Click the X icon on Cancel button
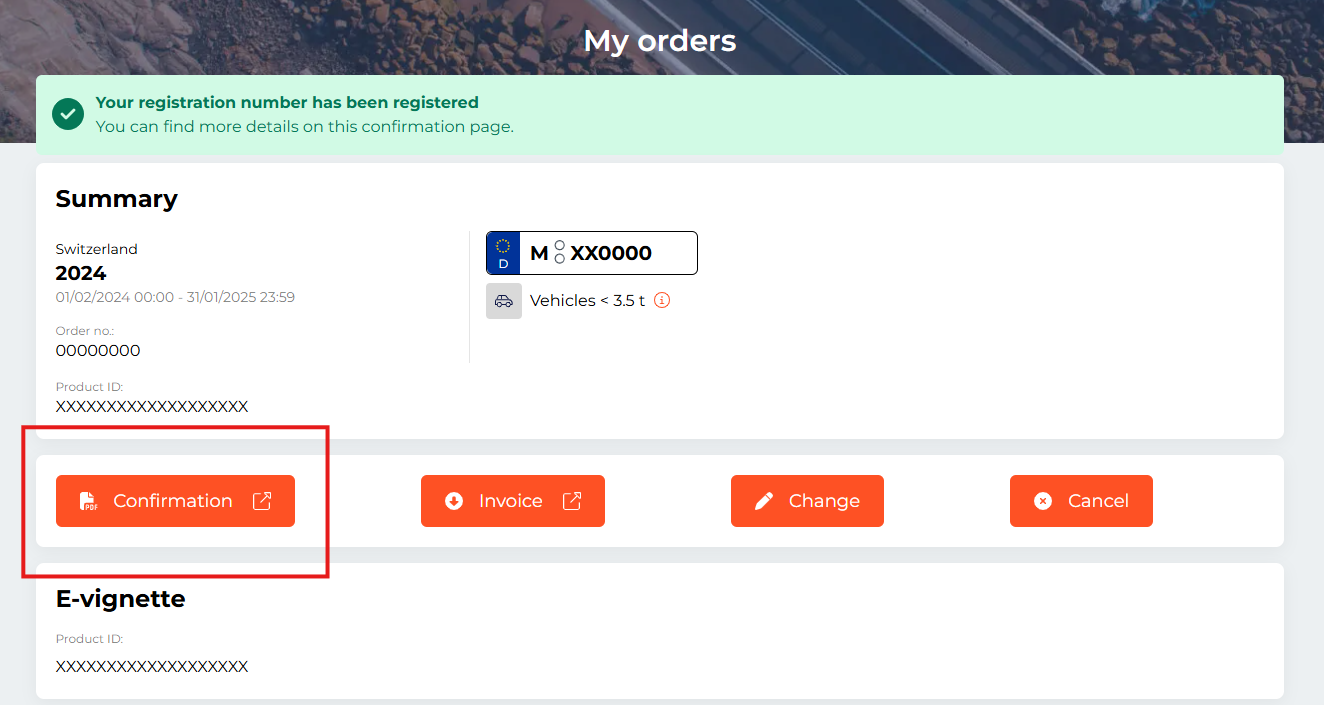The width and height of the screenshot is (1324, 705). (1043, 501)
